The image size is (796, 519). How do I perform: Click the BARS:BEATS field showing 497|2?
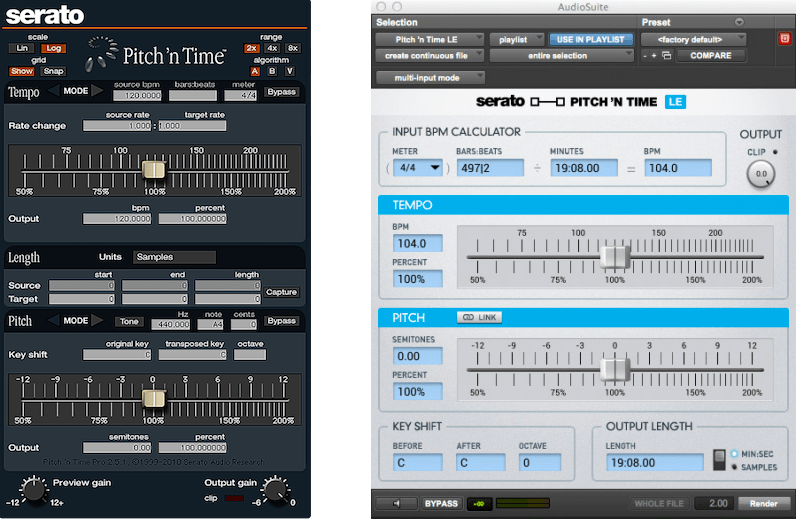pos(490,168)
